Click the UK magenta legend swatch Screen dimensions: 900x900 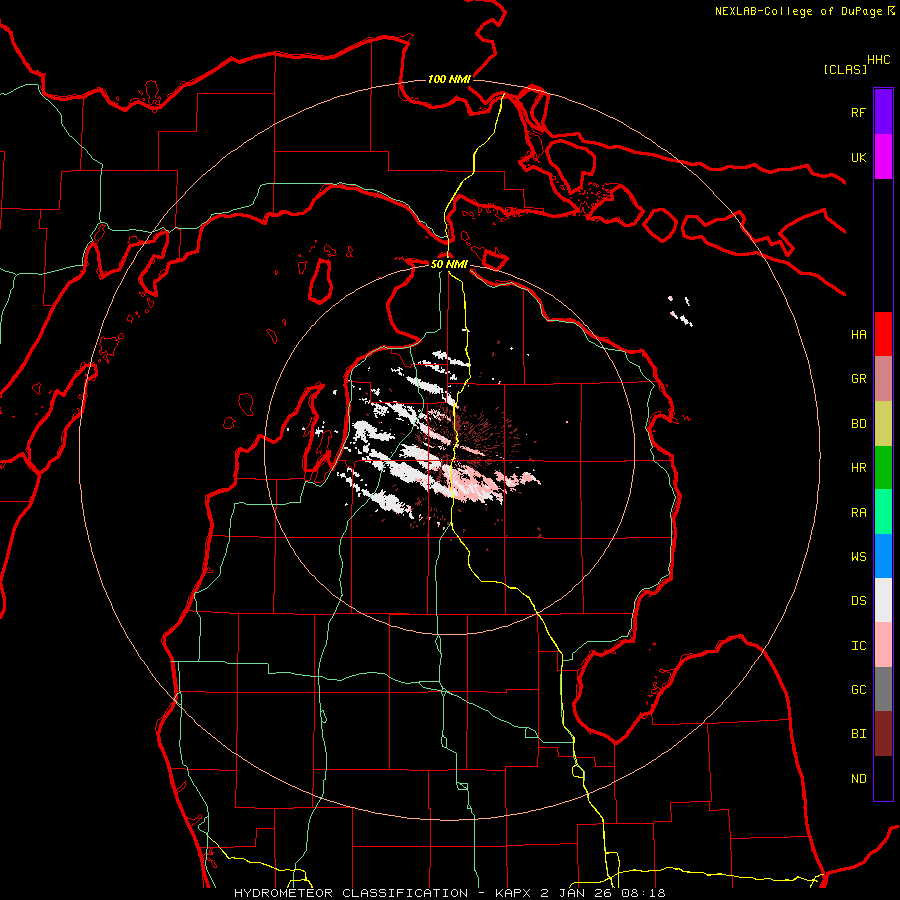(x=883, y=157)
